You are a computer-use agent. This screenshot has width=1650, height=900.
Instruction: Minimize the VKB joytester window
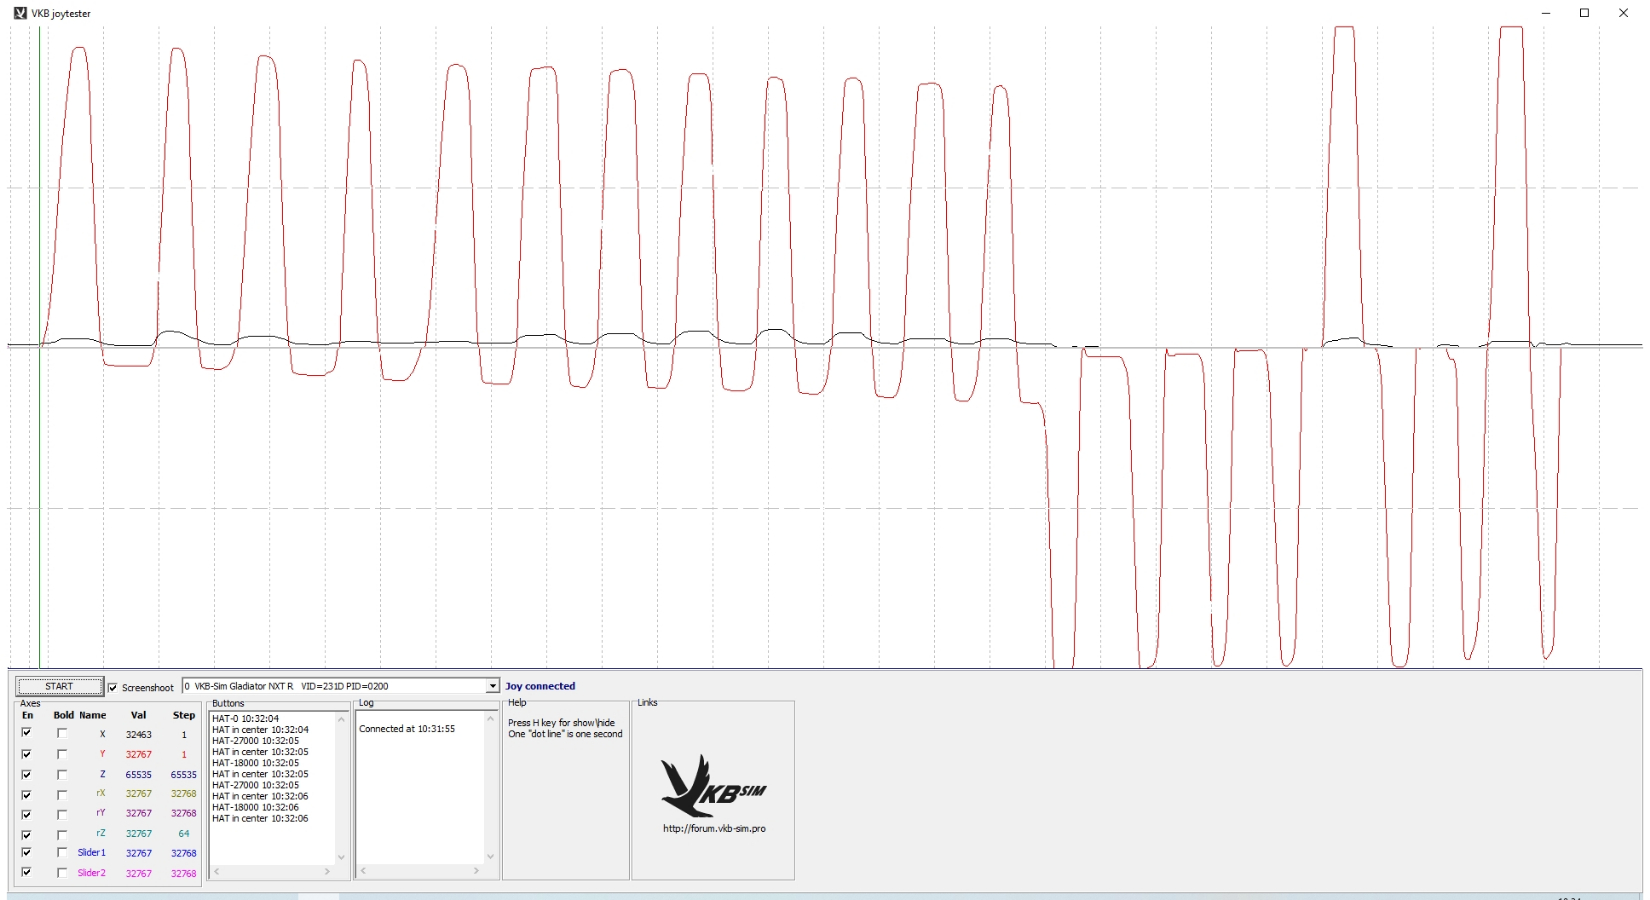1546,13
